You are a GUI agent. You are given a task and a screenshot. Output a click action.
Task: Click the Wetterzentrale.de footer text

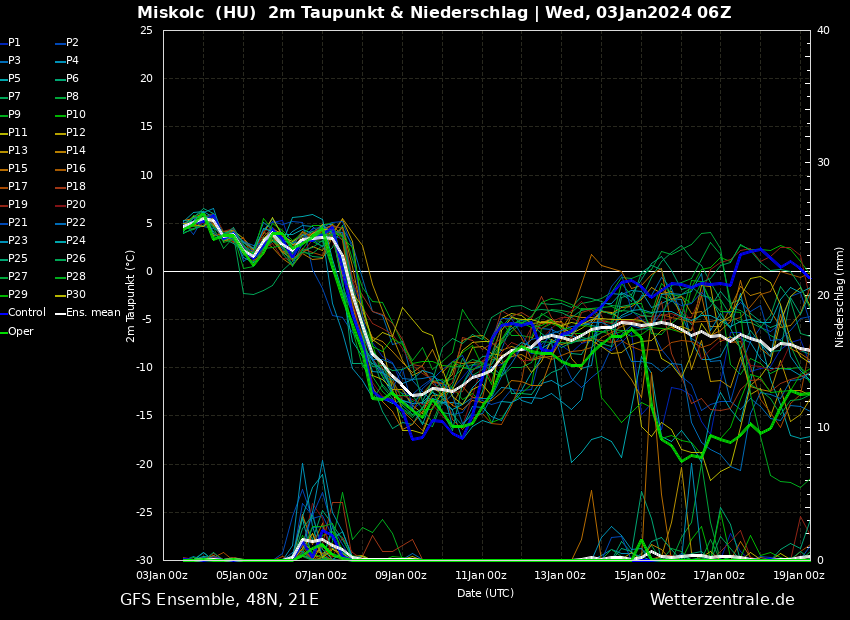coord(722,600)
